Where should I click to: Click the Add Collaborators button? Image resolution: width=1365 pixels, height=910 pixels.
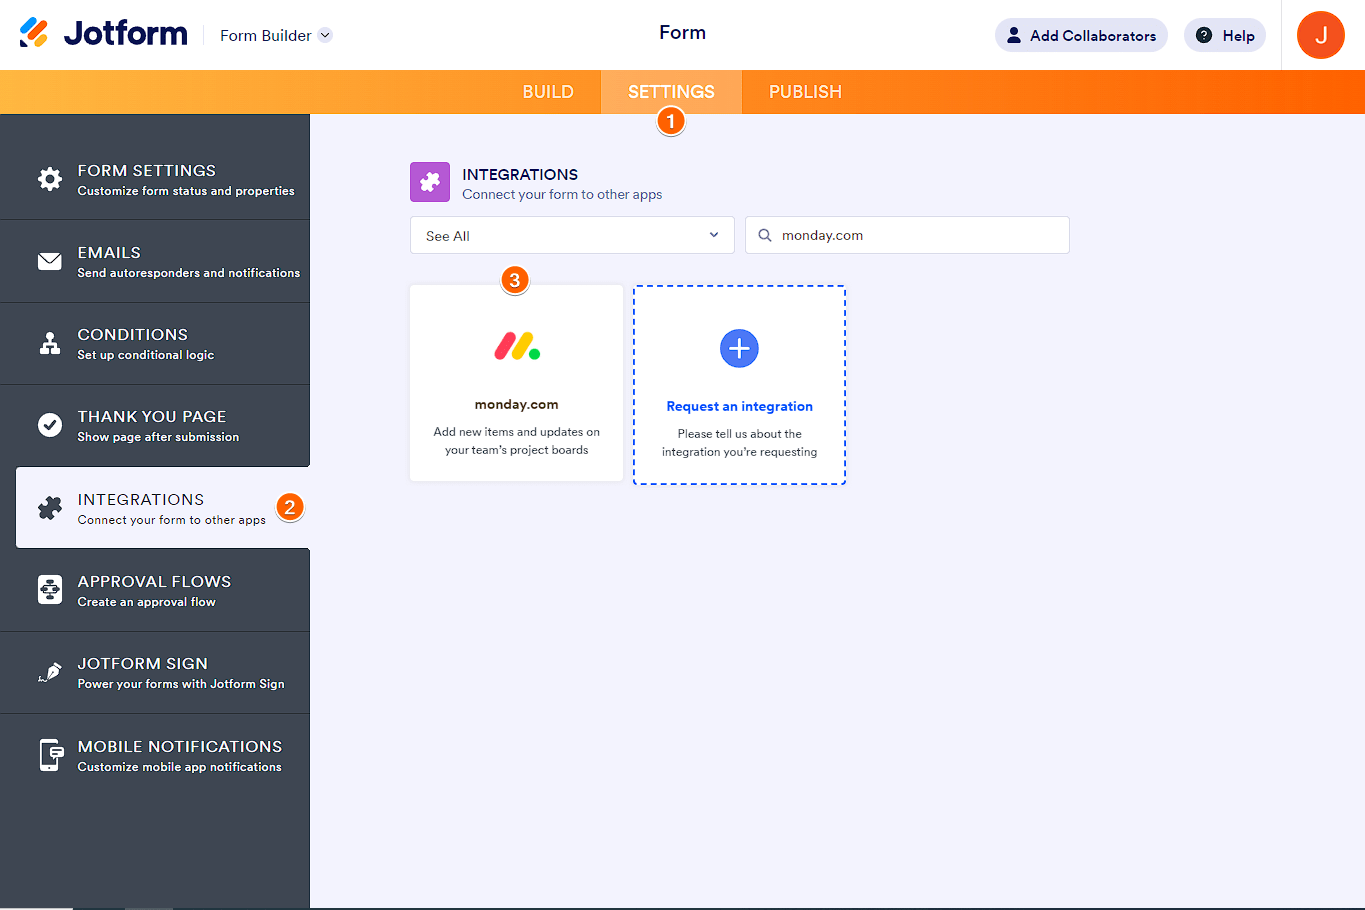[1081, 35]
